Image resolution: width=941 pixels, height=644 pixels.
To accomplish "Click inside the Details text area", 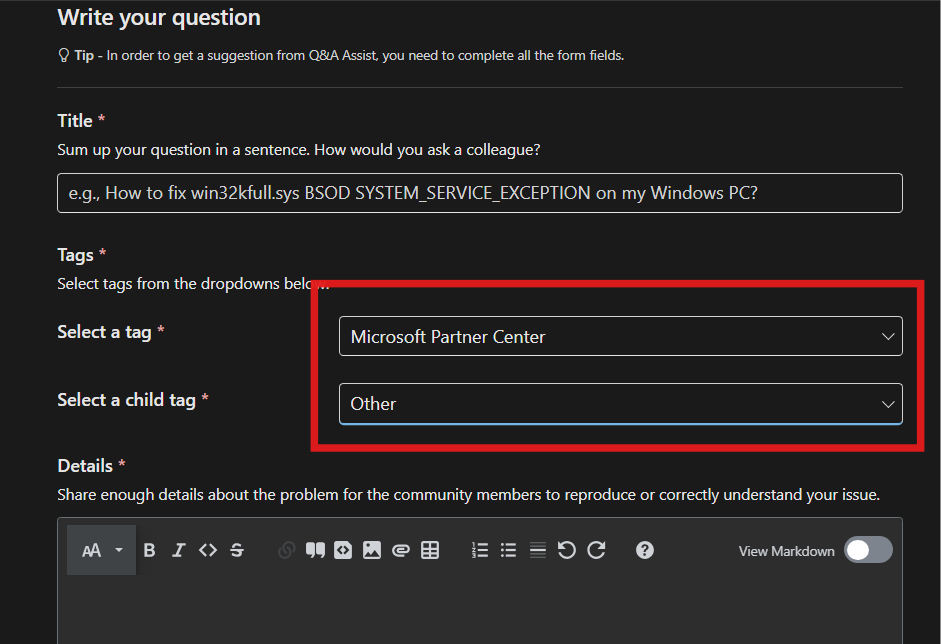I will 480,609.
